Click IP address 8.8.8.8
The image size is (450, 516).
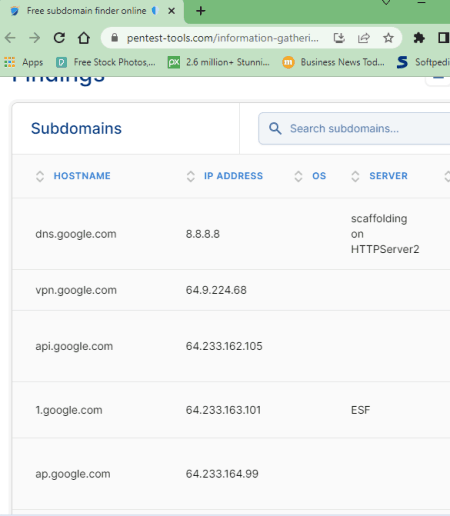coord(203,234)
